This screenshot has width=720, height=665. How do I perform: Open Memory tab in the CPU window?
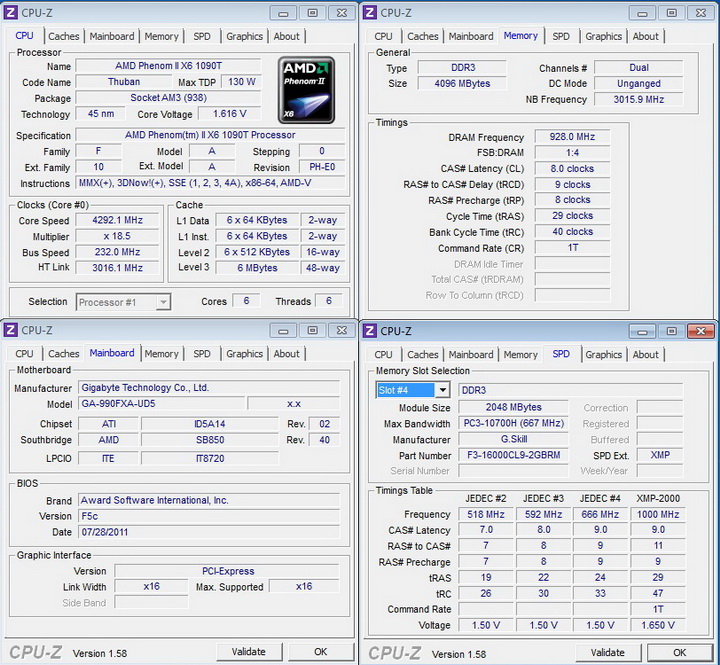(162, 36)
